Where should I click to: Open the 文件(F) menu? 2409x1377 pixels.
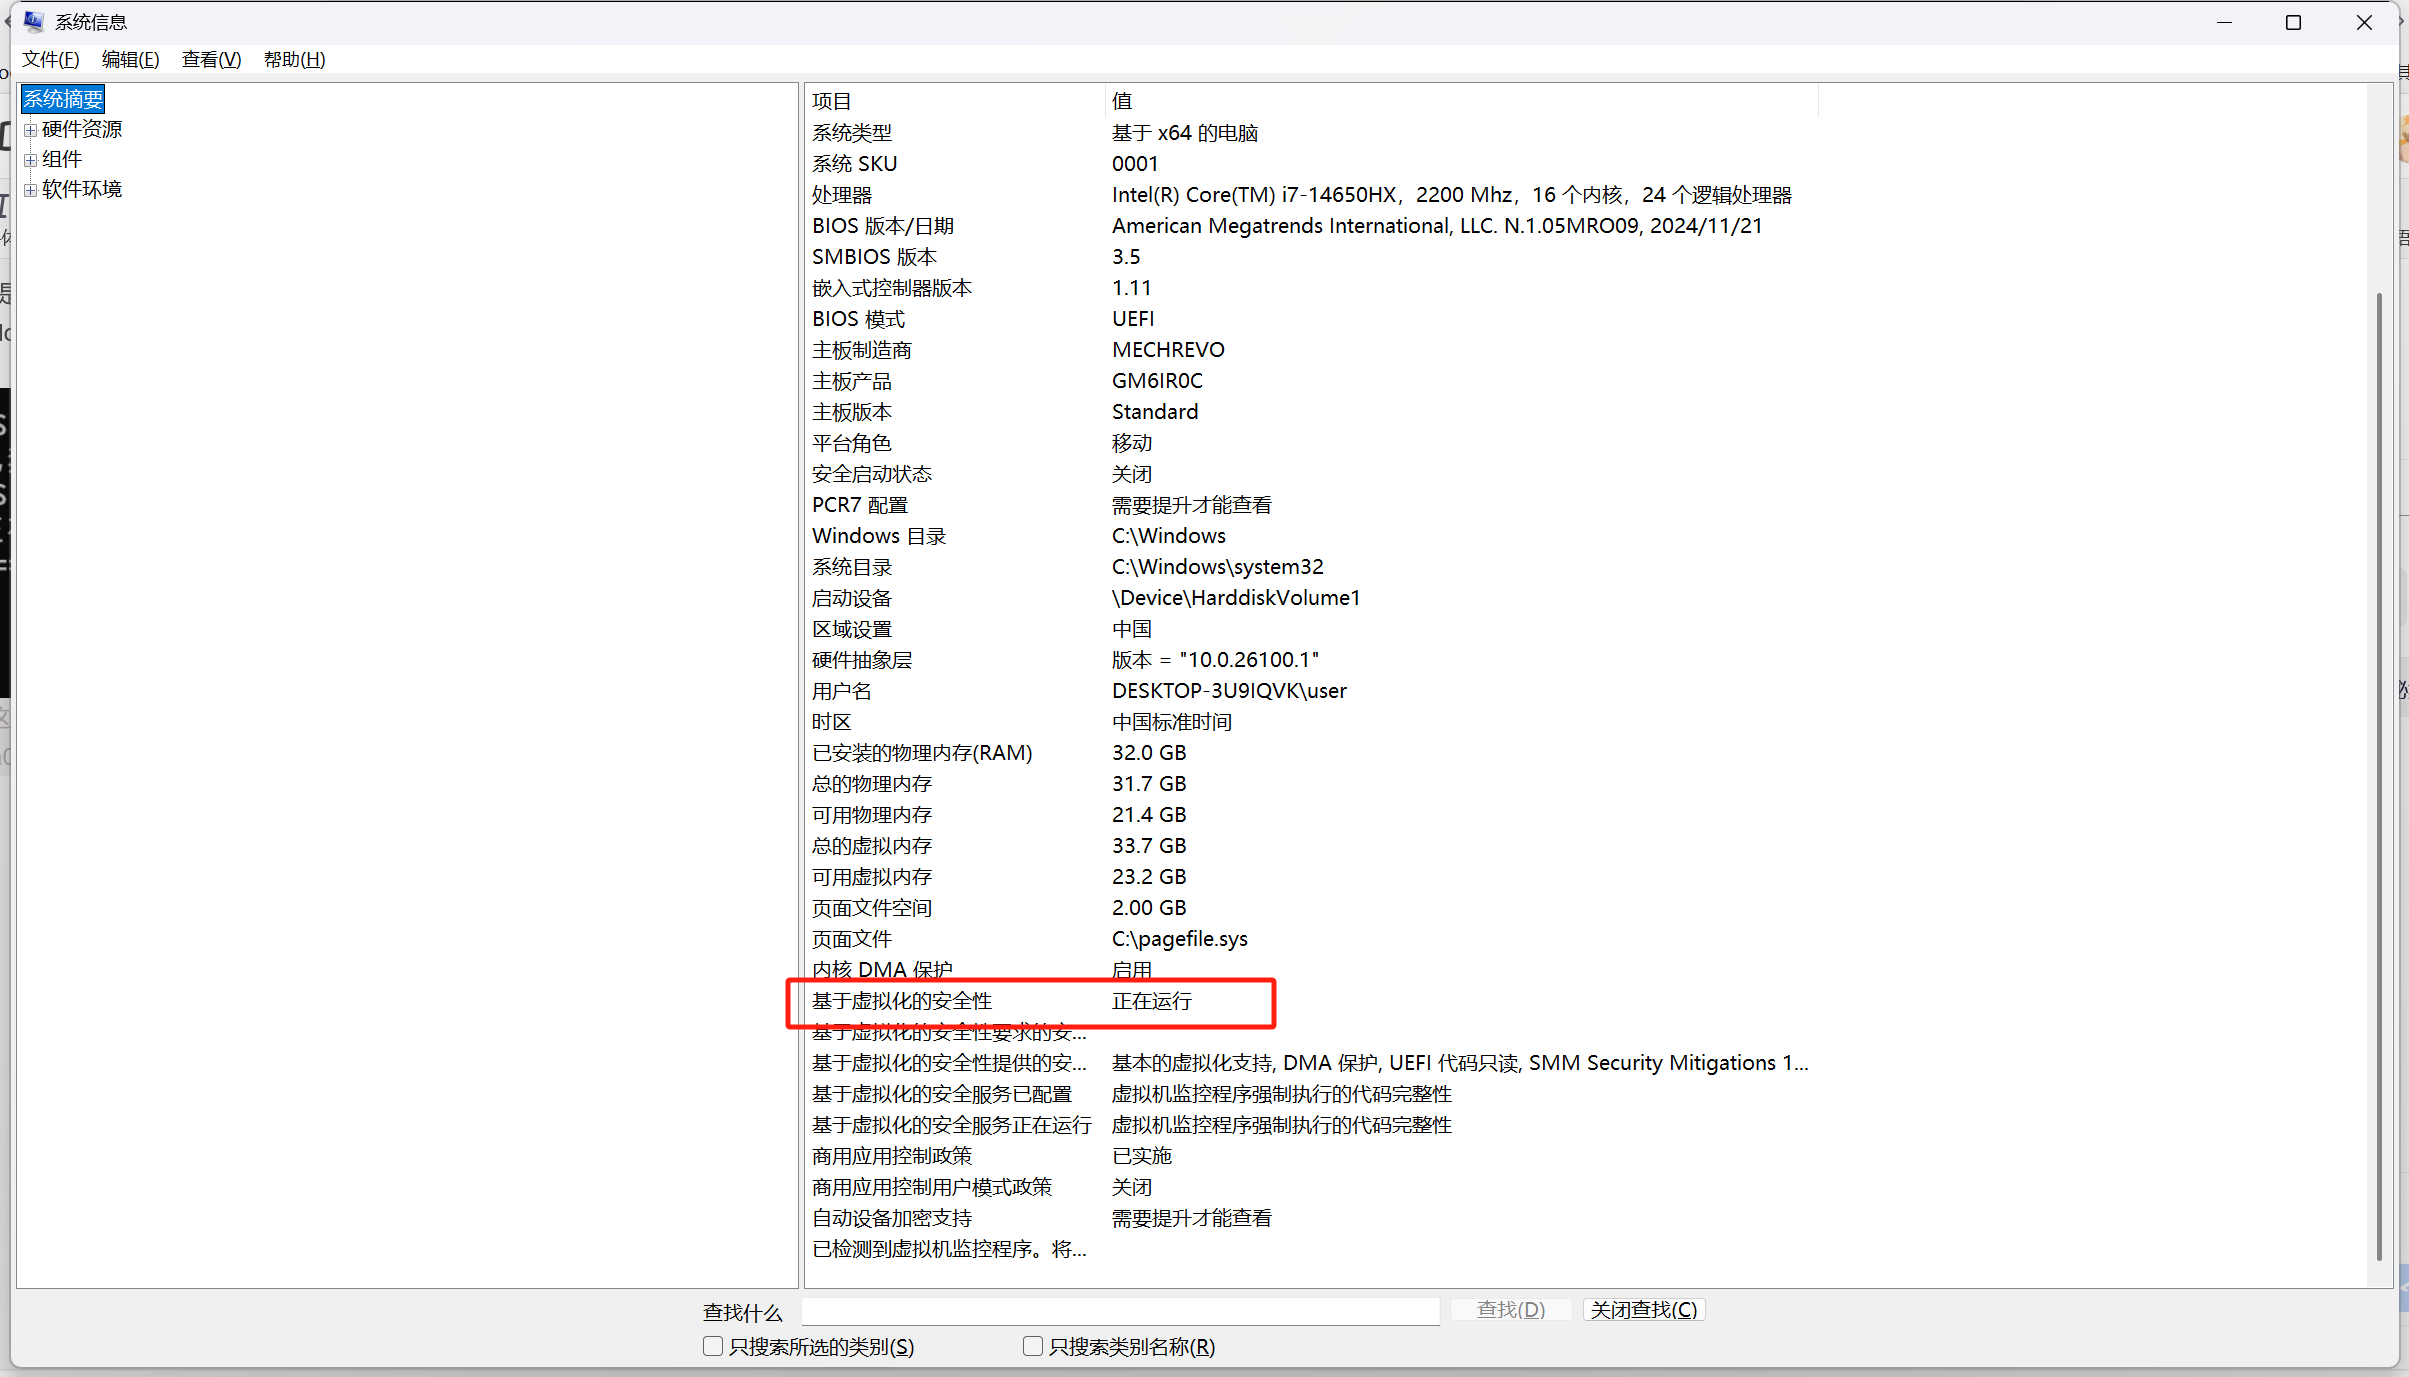pyautogui.click(x=50, y=59)
